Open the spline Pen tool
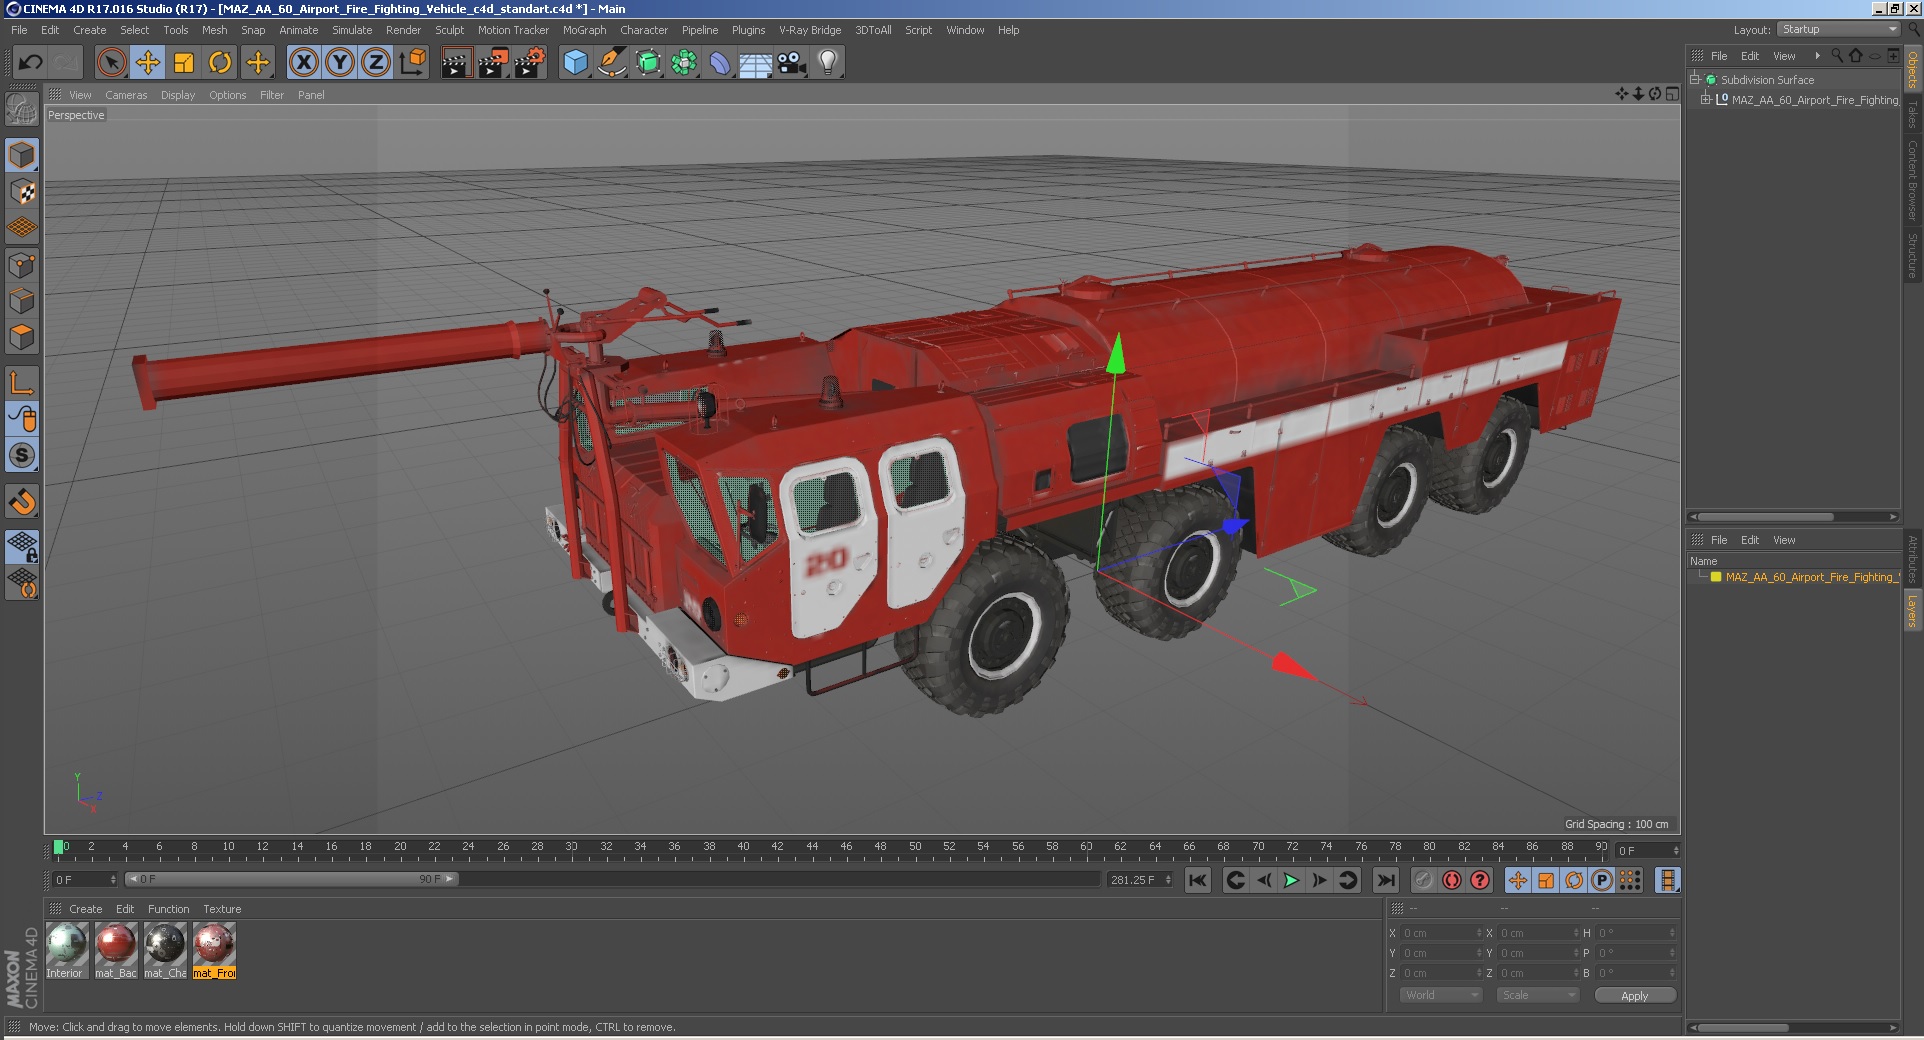 pyautogui.click(x=611, y=63)
